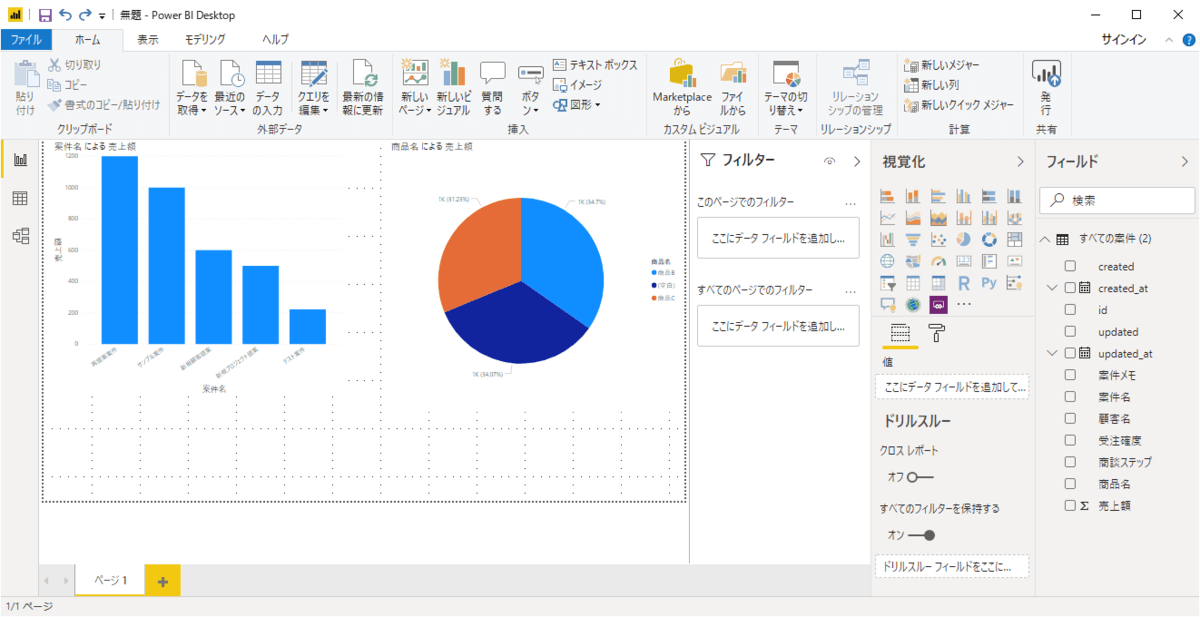
Task: Click the フィールド search box
Action: [1117, 200]
